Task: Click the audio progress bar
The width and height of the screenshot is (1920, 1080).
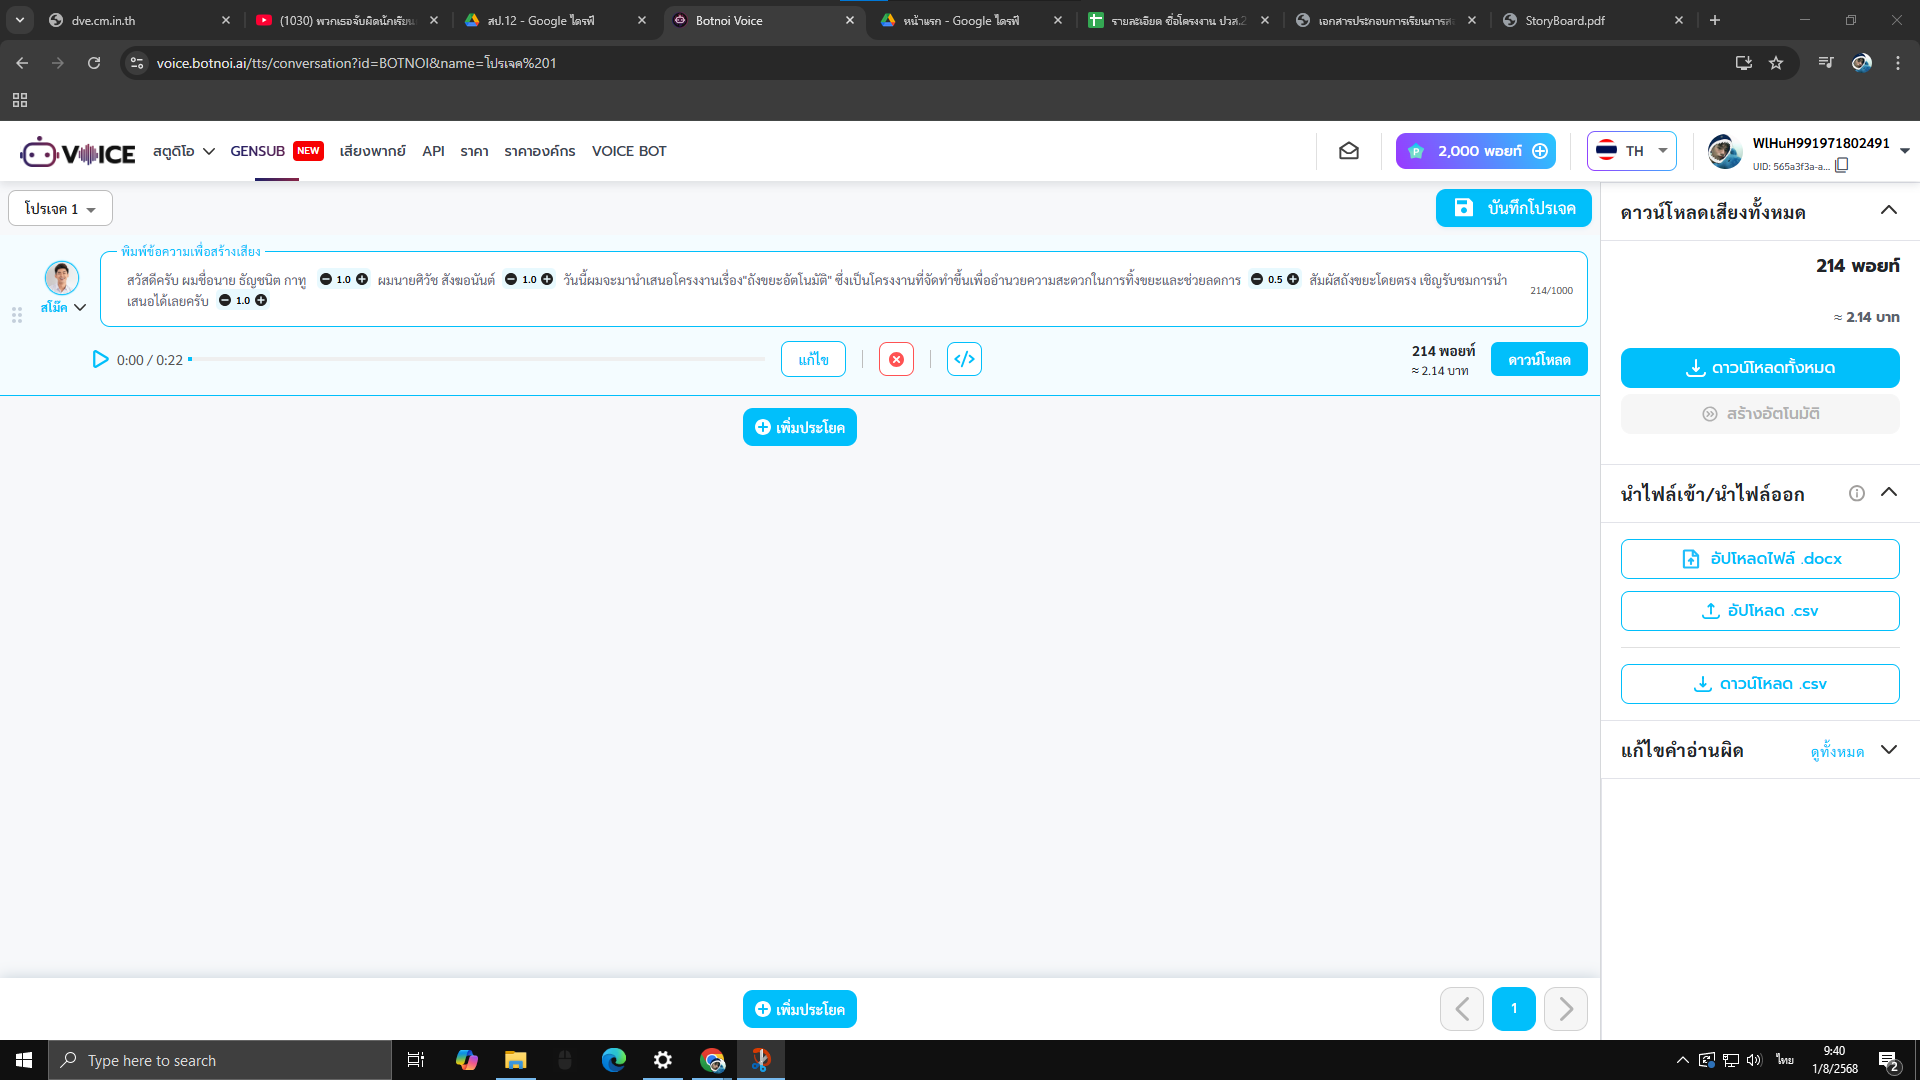Action: pyautogui.click(x=478, y=359)
